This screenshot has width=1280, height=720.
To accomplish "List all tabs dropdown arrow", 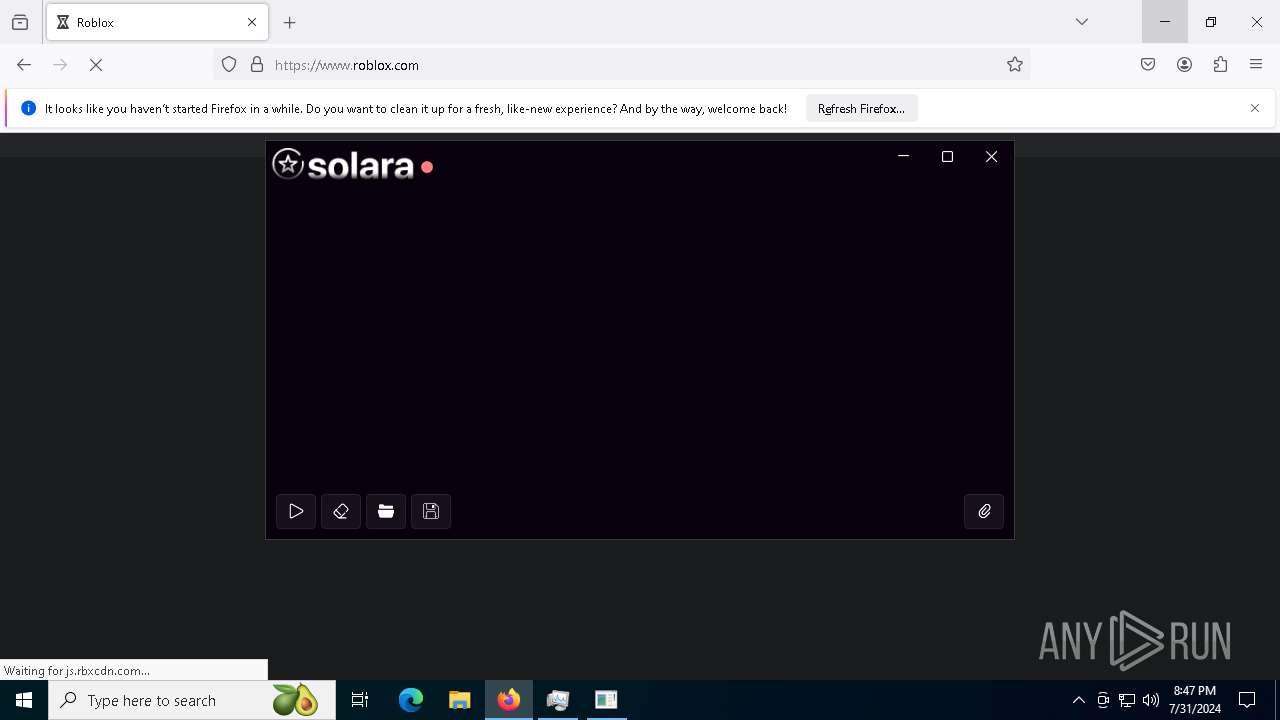I will (x=1082, y=22).
